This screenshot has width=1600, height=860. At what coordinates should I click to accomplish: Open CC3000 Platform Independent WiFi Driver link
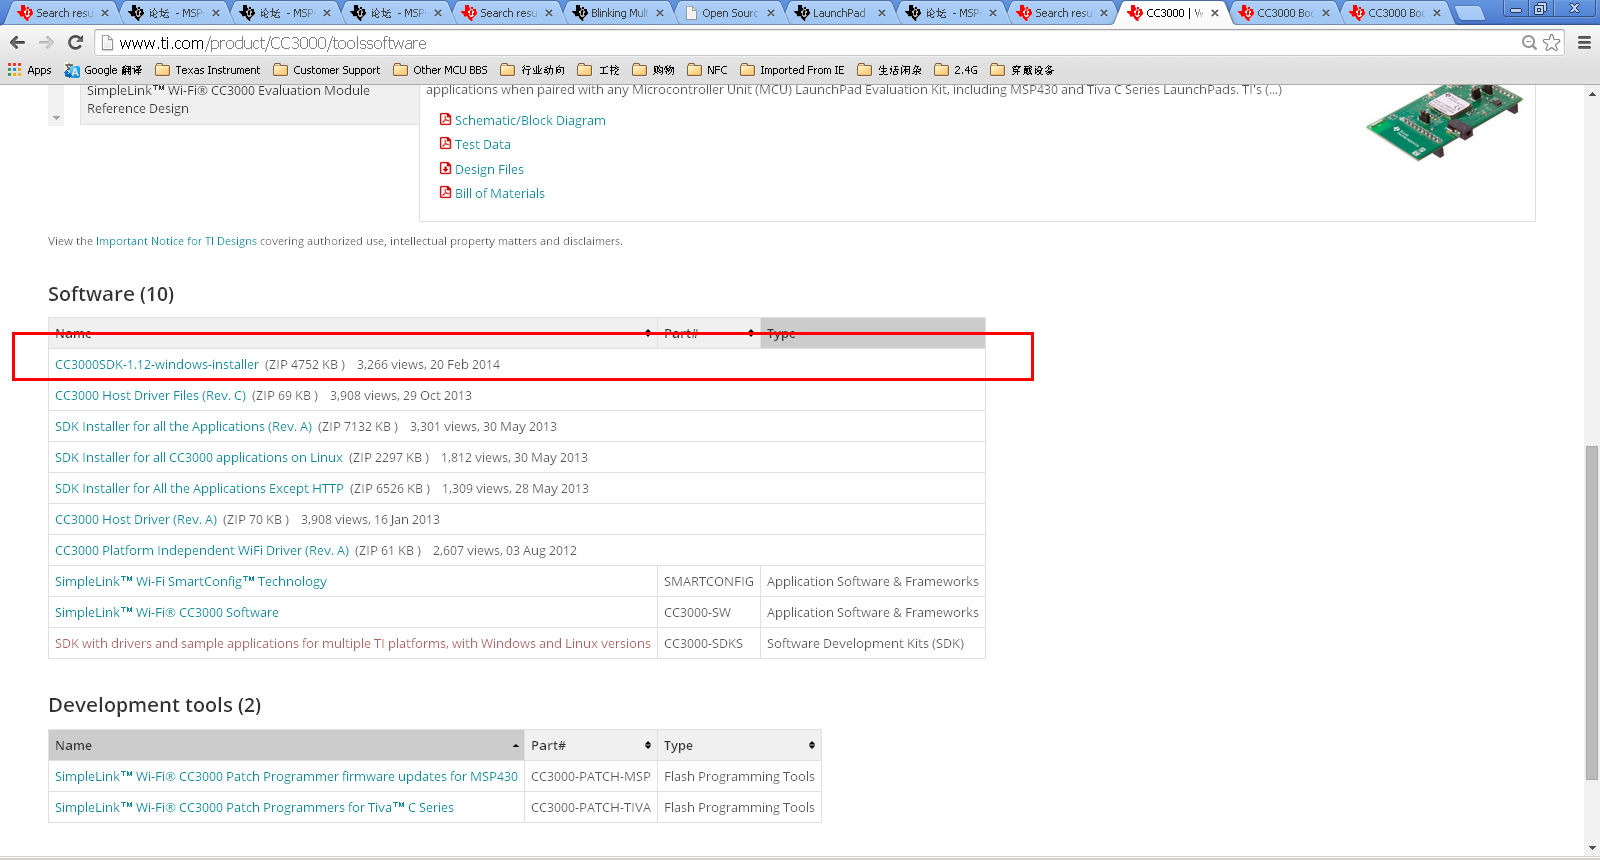202,550
